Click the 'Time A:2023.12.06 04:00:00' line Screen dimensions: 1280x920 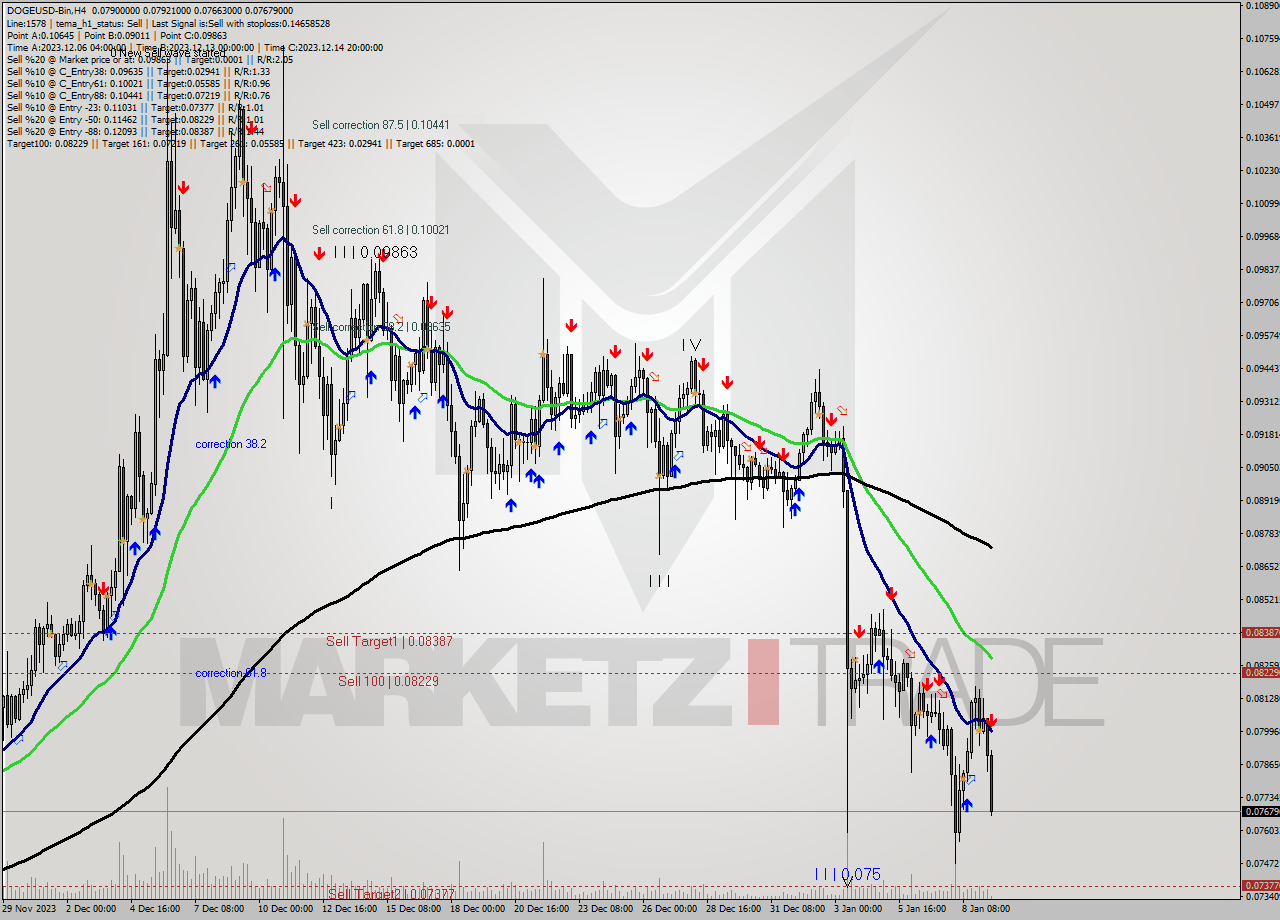coord(194,47)
